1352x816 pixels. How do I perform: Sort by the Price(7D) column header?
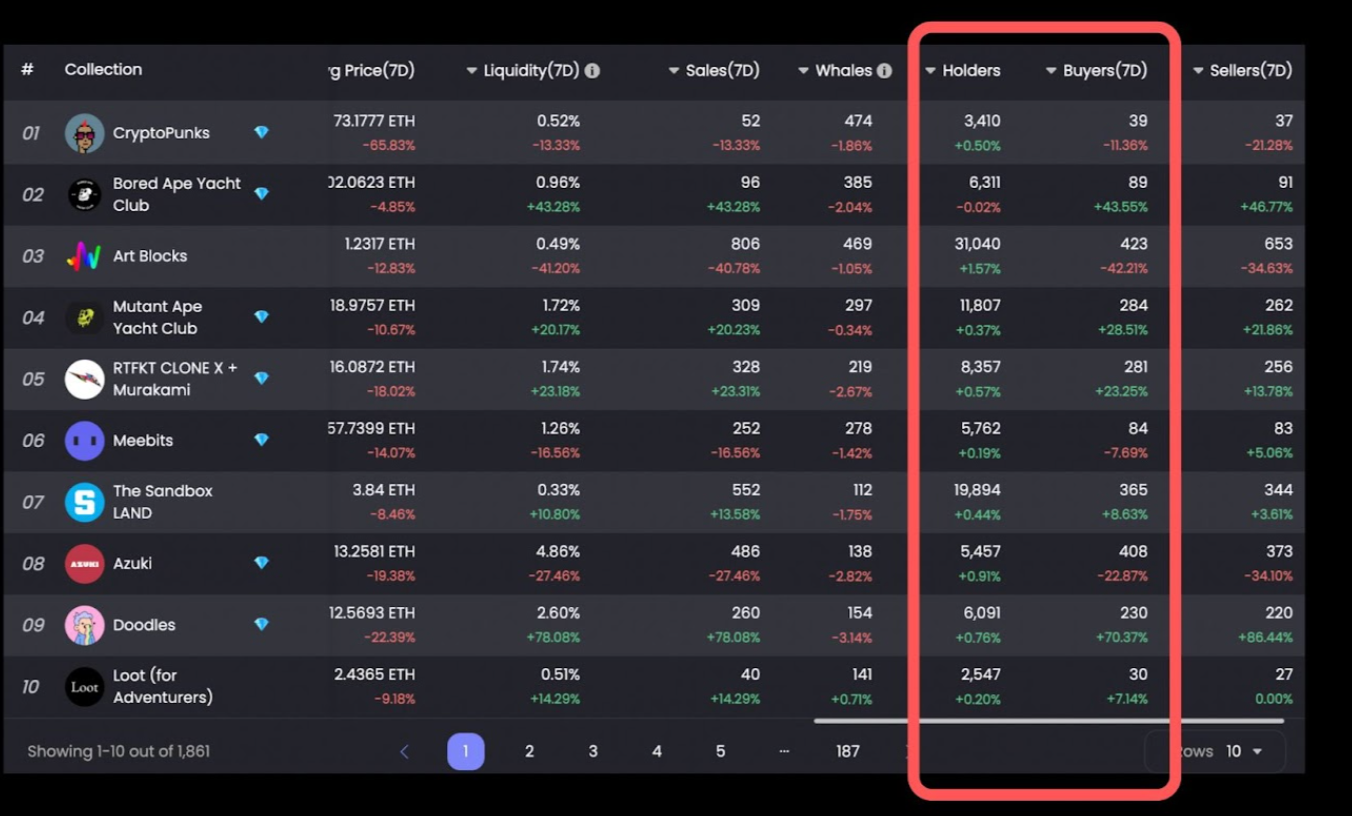click(372, 70)
